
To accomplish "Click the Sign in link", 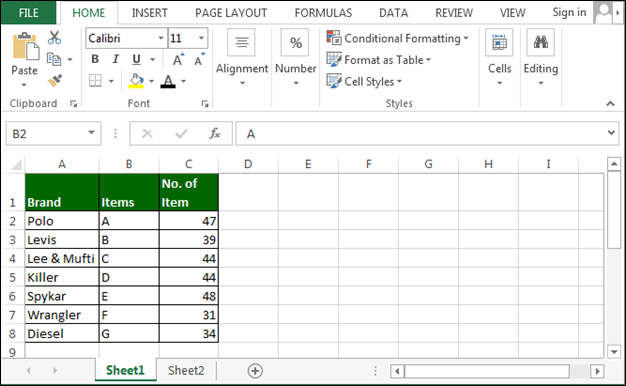I will 569,12.
